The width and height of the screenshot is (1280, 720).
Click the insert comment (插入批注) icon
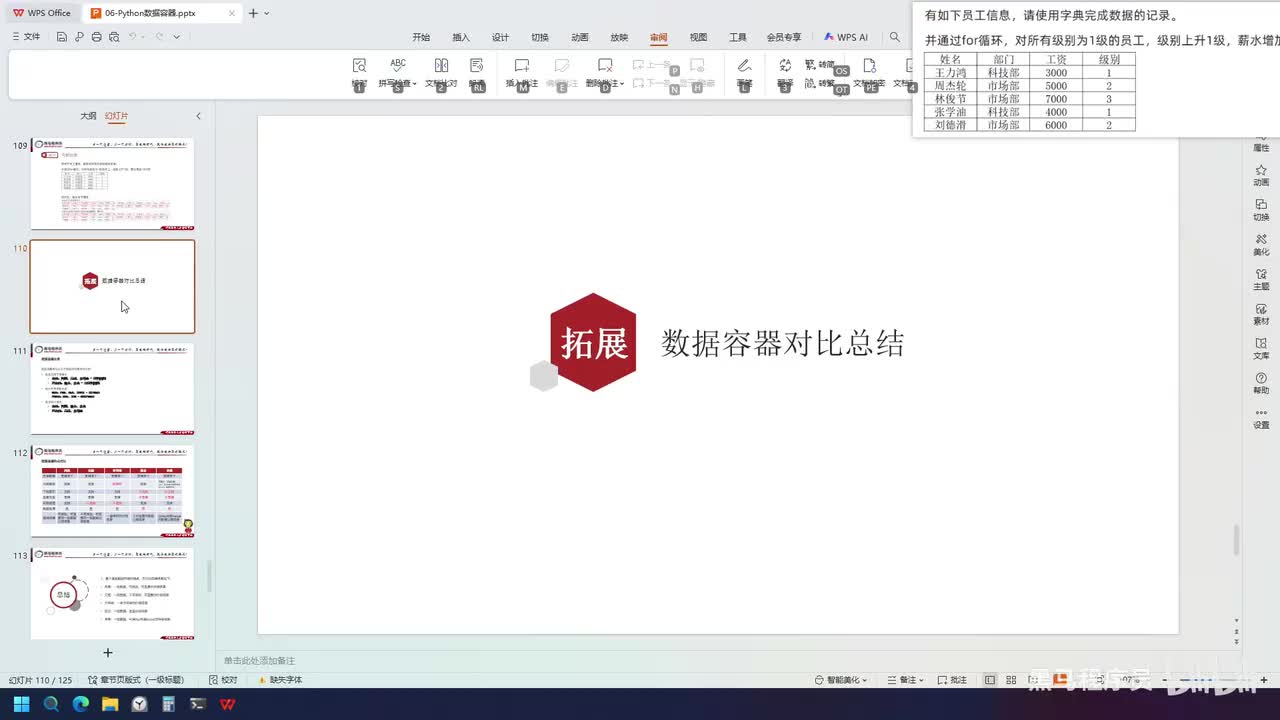522,65
